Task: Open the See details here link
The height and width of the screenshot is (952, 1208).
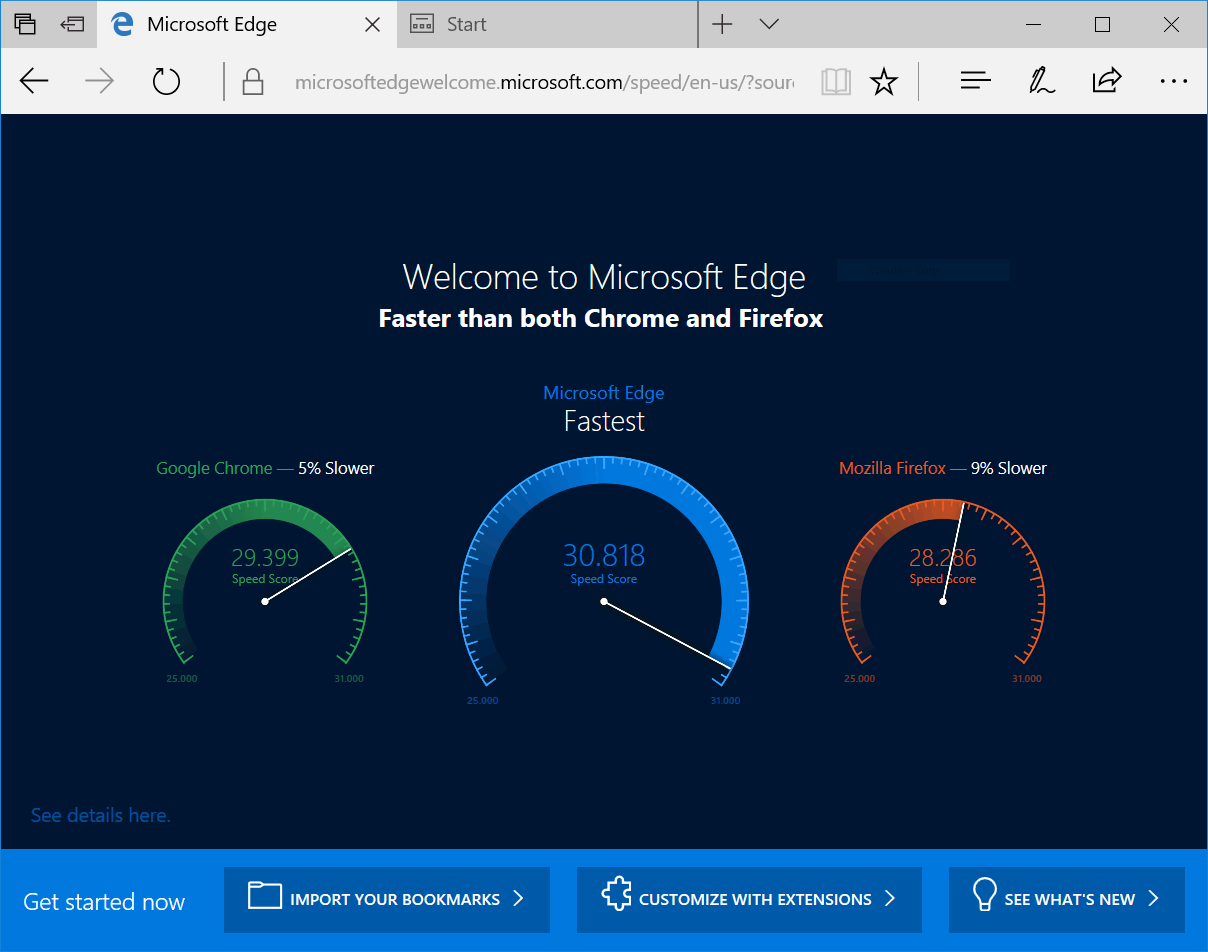Action: click(x=101, y=815)
